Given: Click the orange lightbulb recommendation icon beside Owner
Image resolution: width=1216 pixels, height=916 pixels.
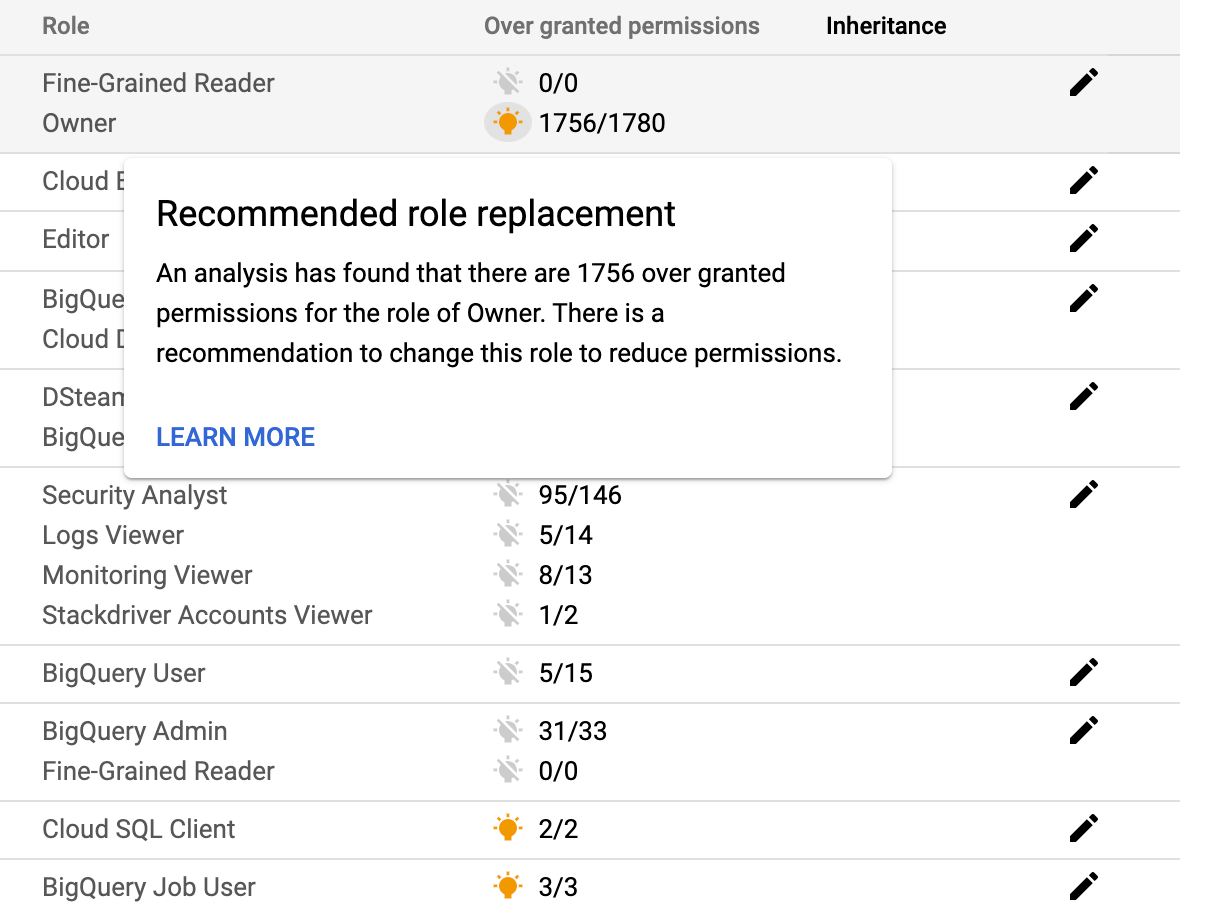Looking at the screenshot, I should (508, 123).
